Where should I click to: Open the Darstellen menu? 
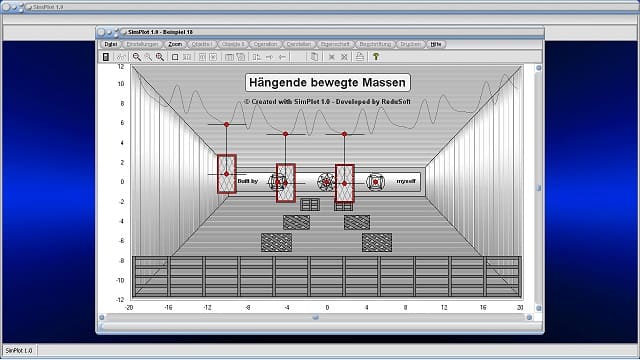click(x=299, y=44)
